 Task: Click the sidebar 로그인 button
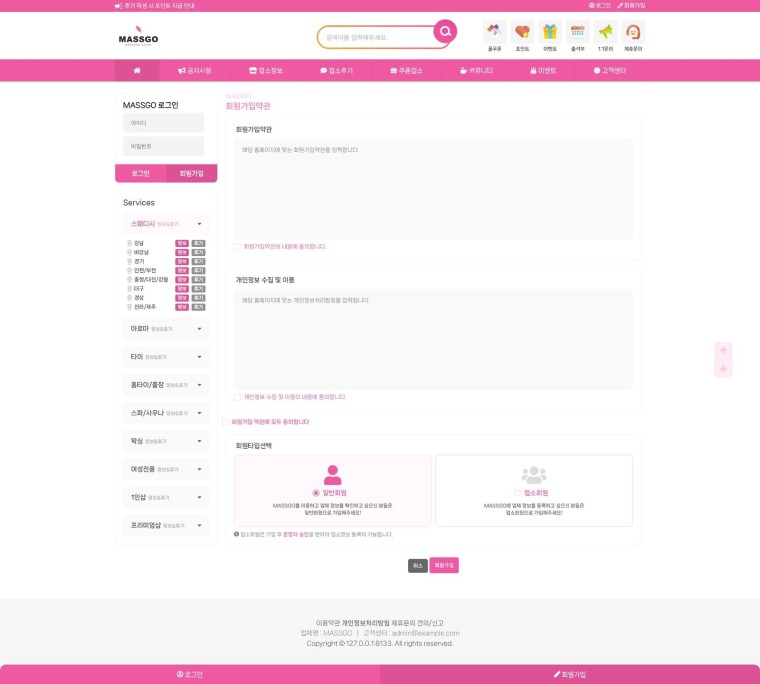point(141,174)
